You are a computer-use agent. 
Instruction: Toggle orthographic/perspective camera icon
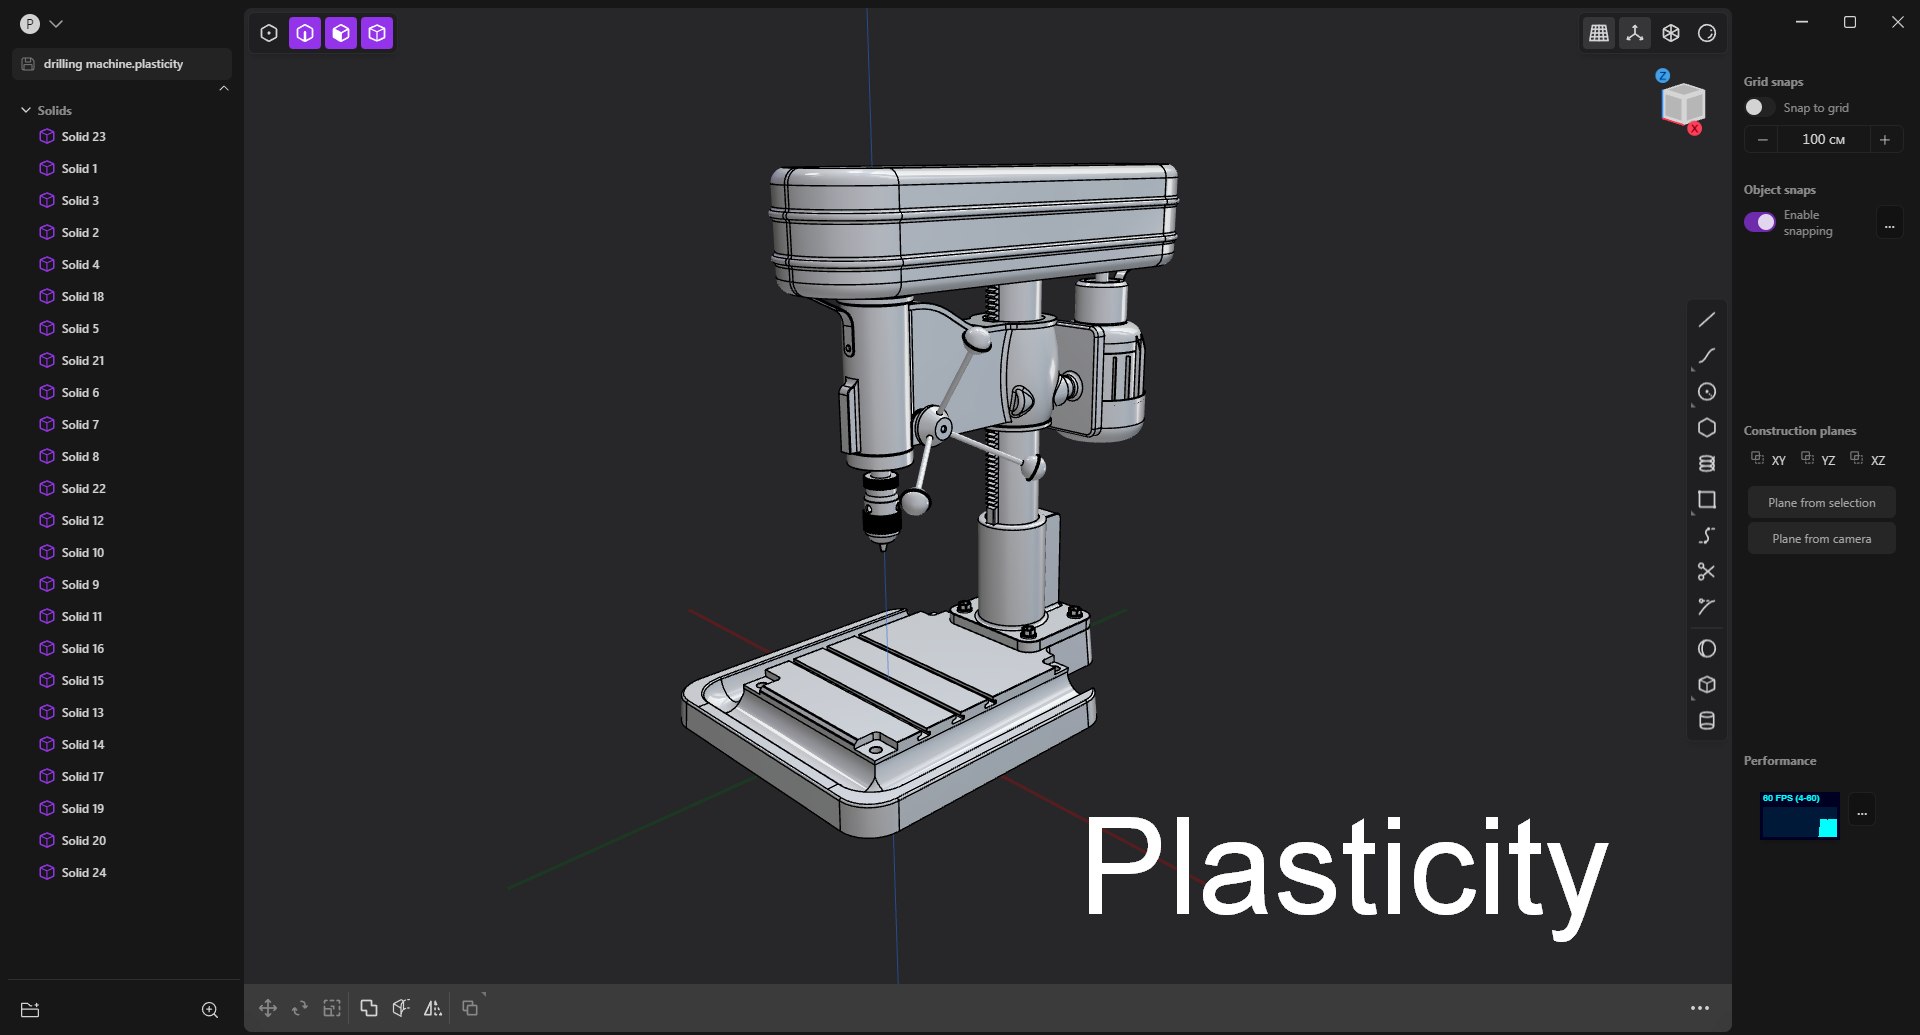pos(1671,33)
